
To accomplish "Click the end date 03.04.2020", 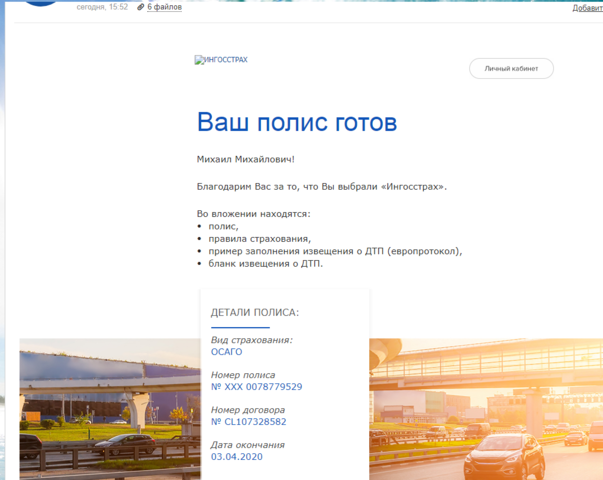I will tap(235, 457).
